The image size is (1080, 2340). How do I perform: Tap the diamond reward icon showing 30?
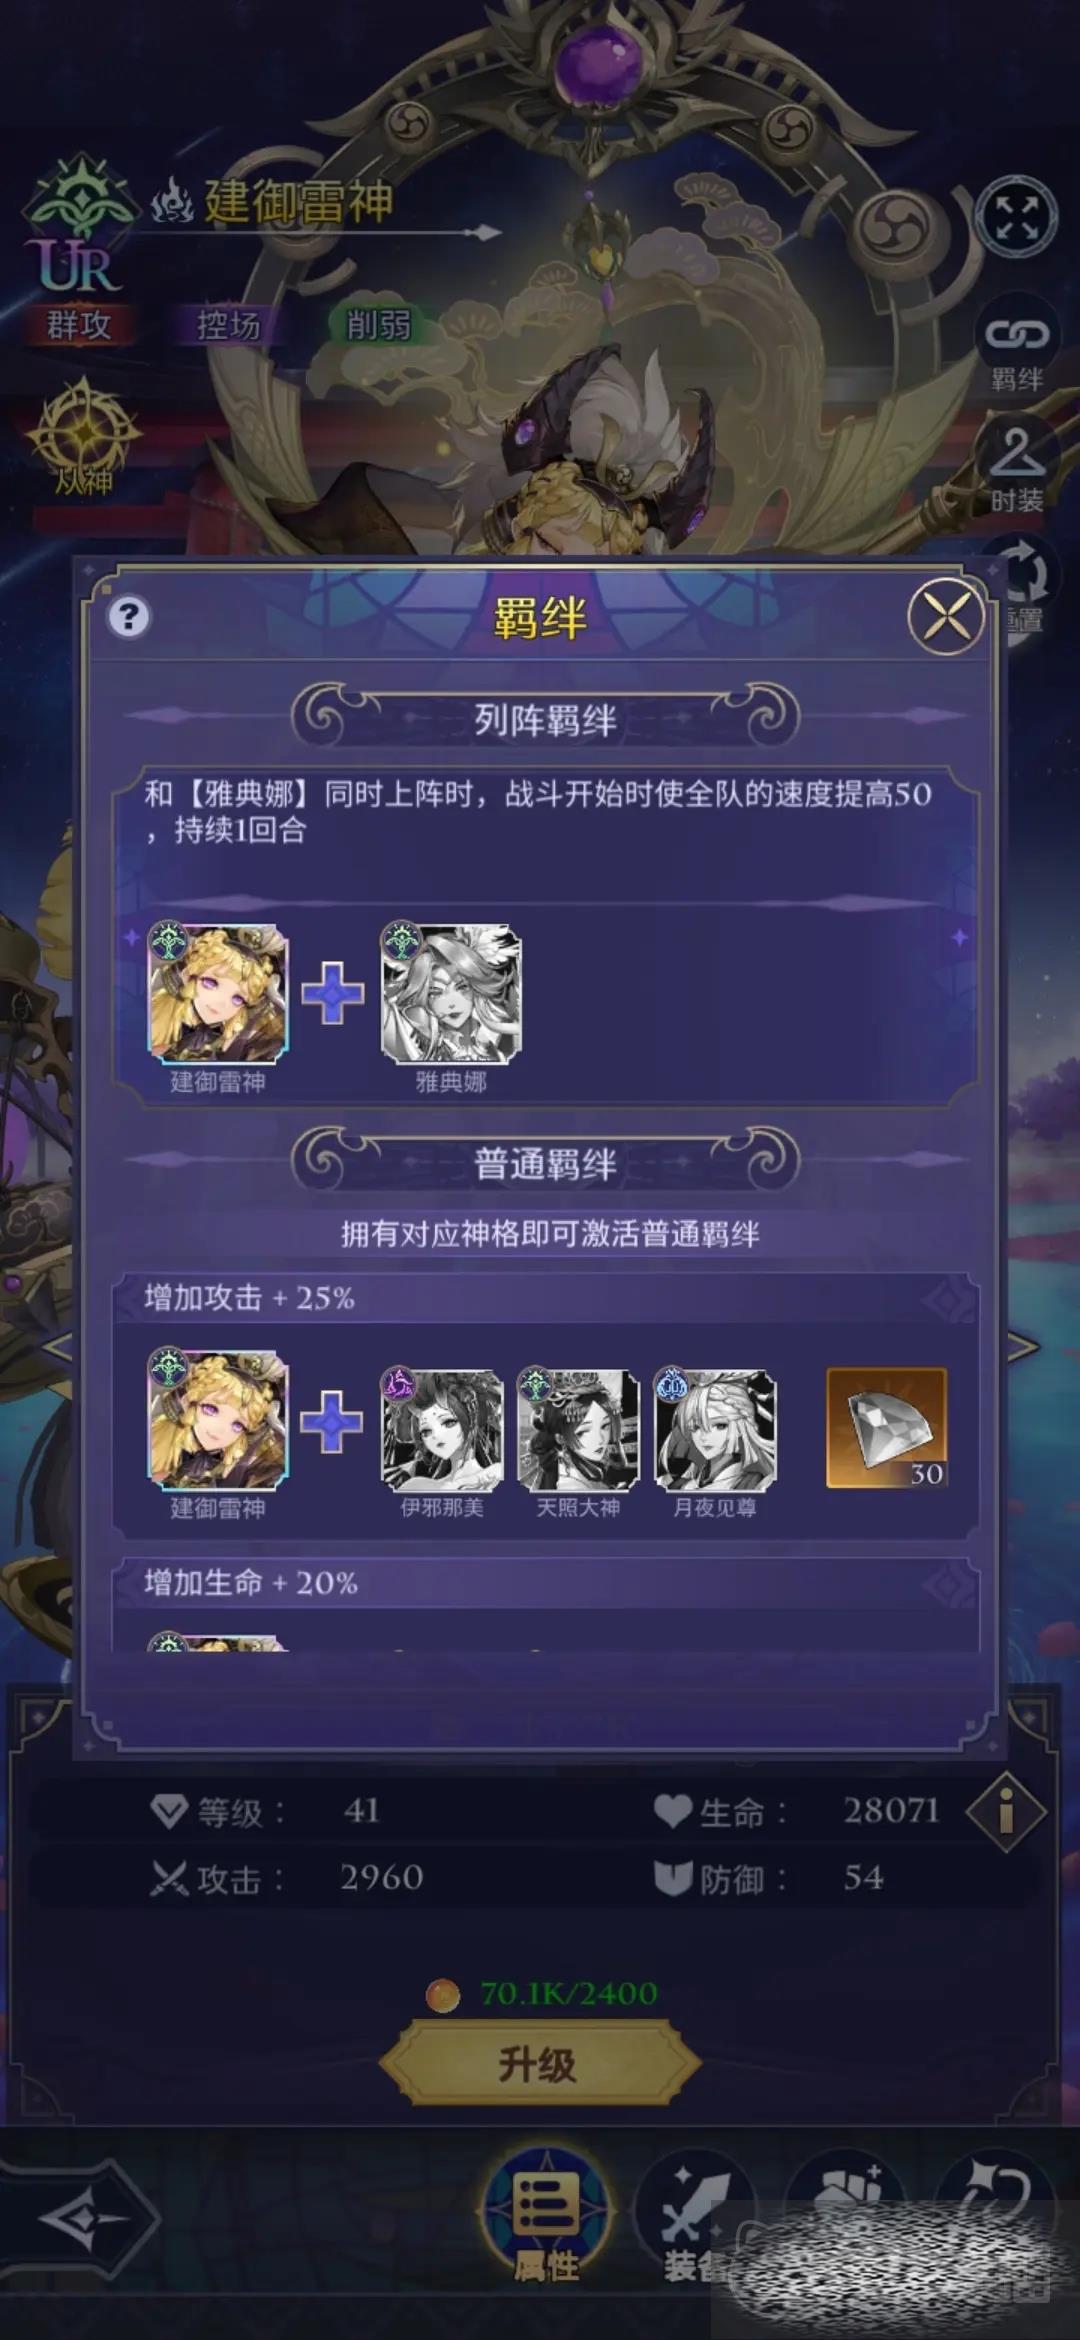tap(886, 1428)
